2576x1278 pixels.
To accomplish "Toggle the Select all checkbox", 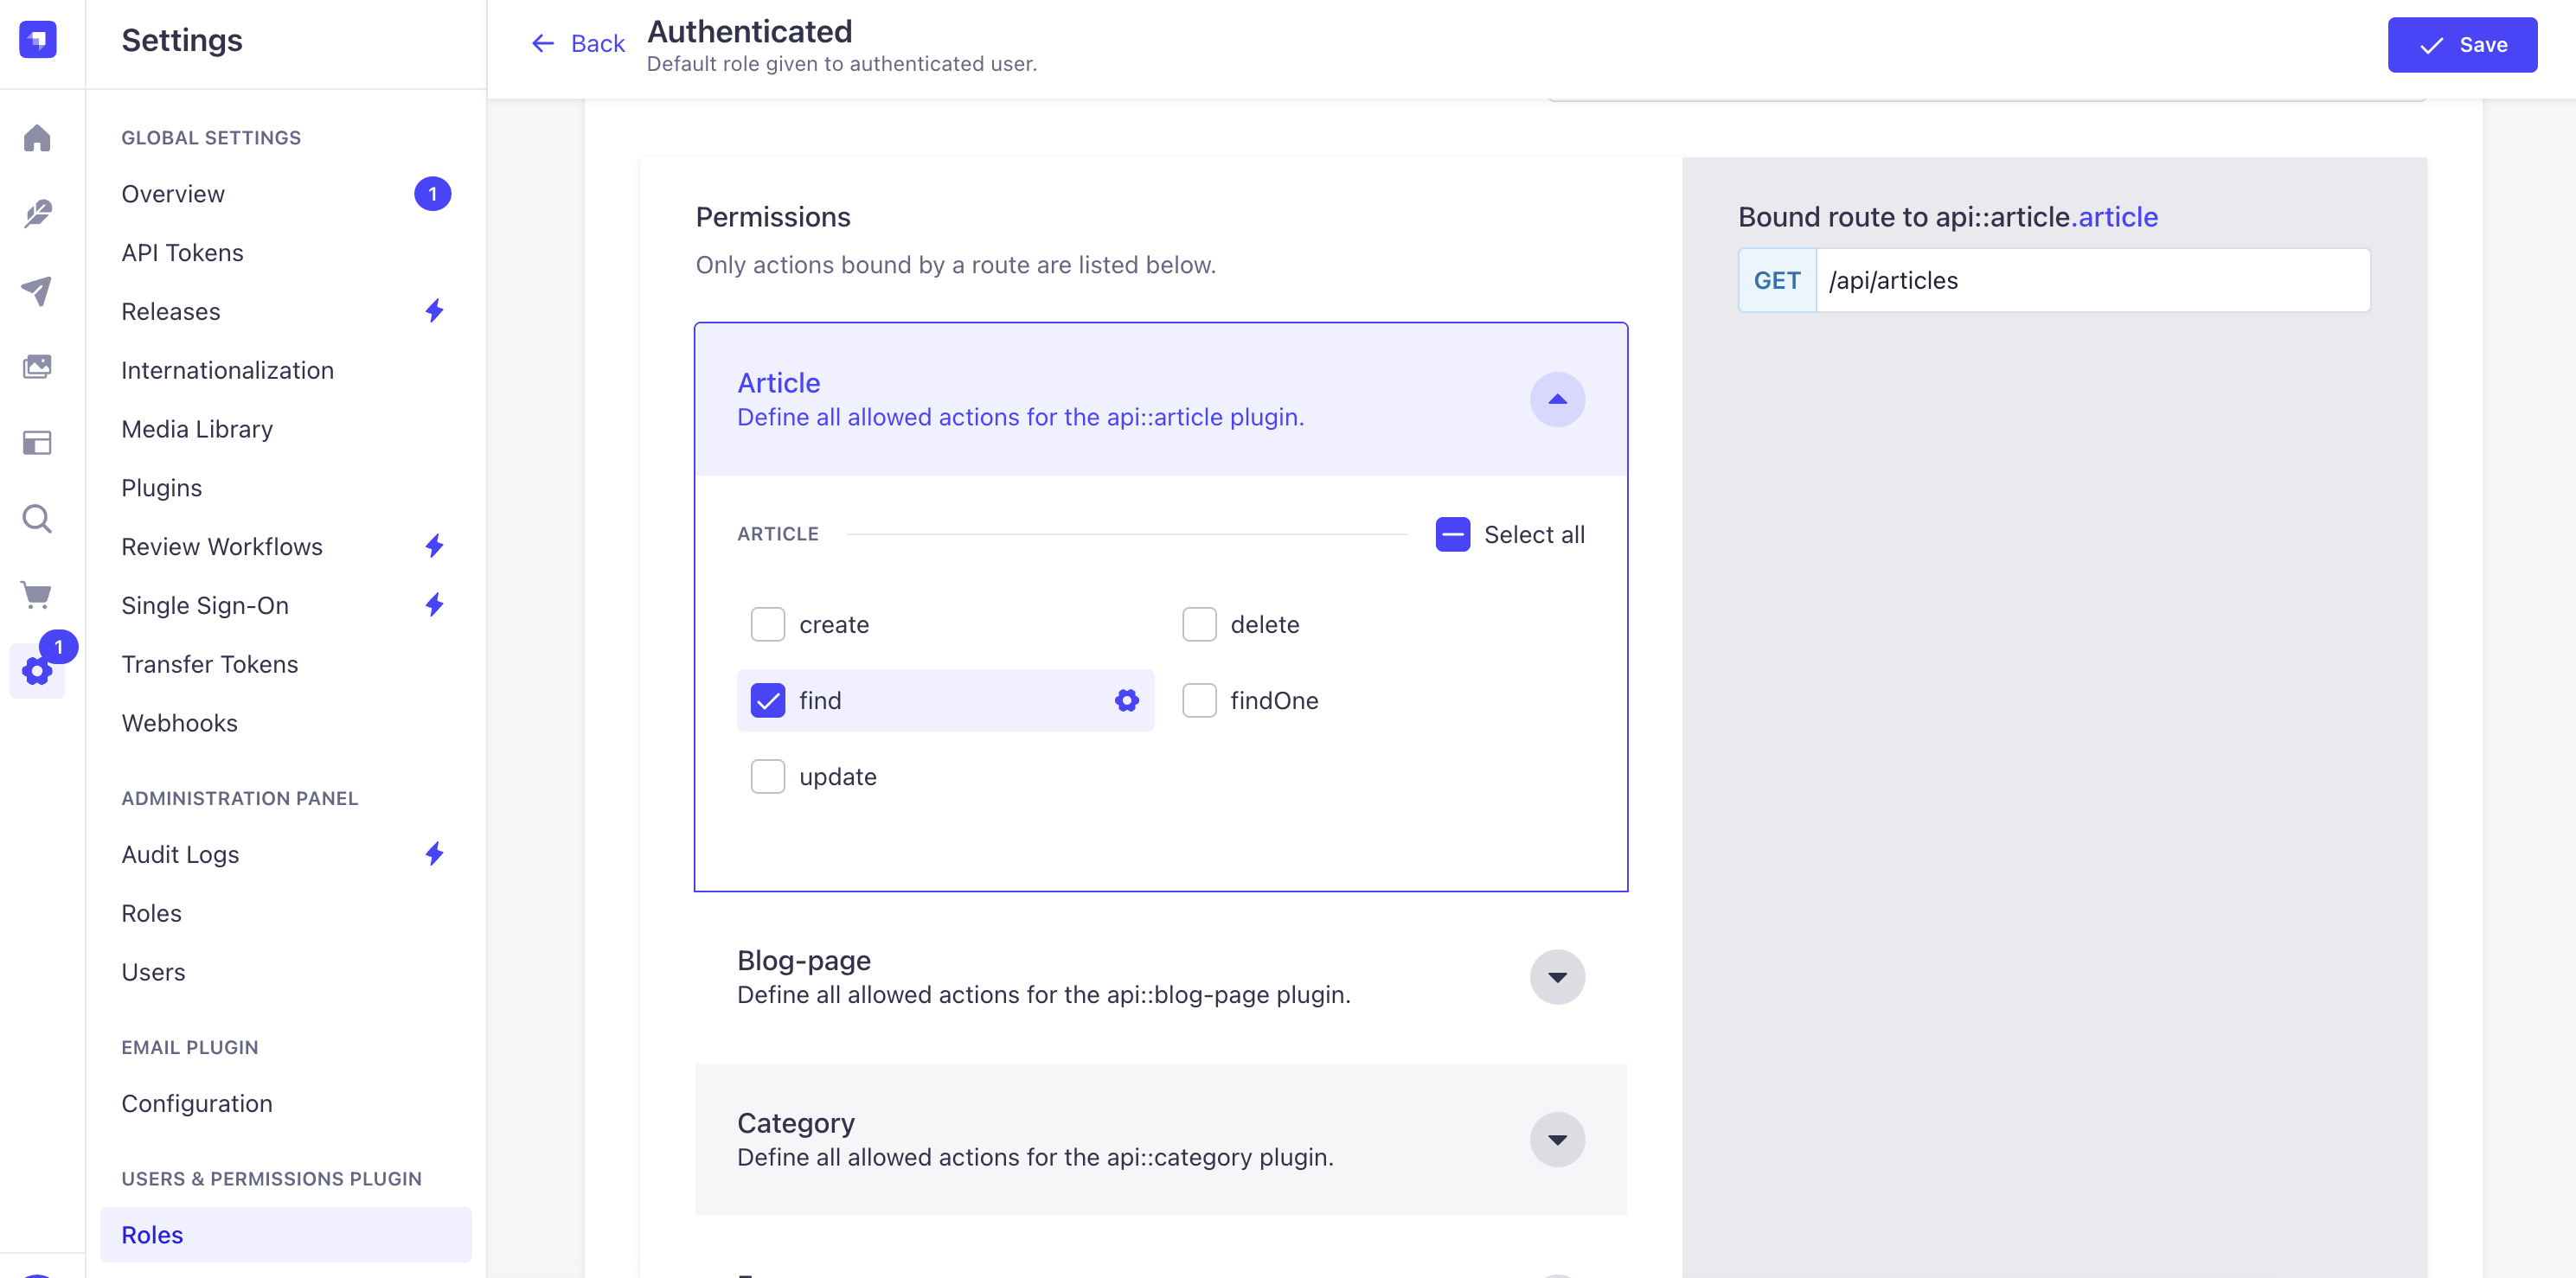I will [1452, 534].
